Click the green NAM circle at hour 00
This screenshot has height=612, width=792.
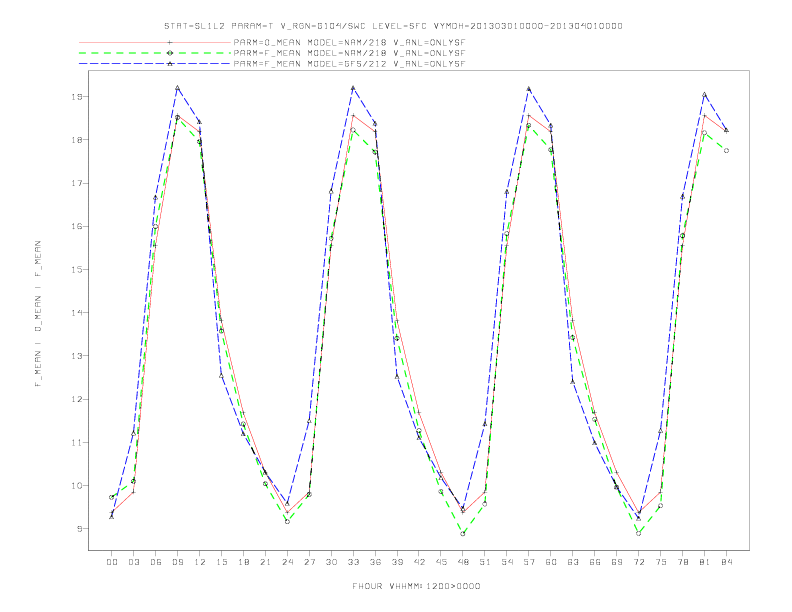click(x=112, y=497)
